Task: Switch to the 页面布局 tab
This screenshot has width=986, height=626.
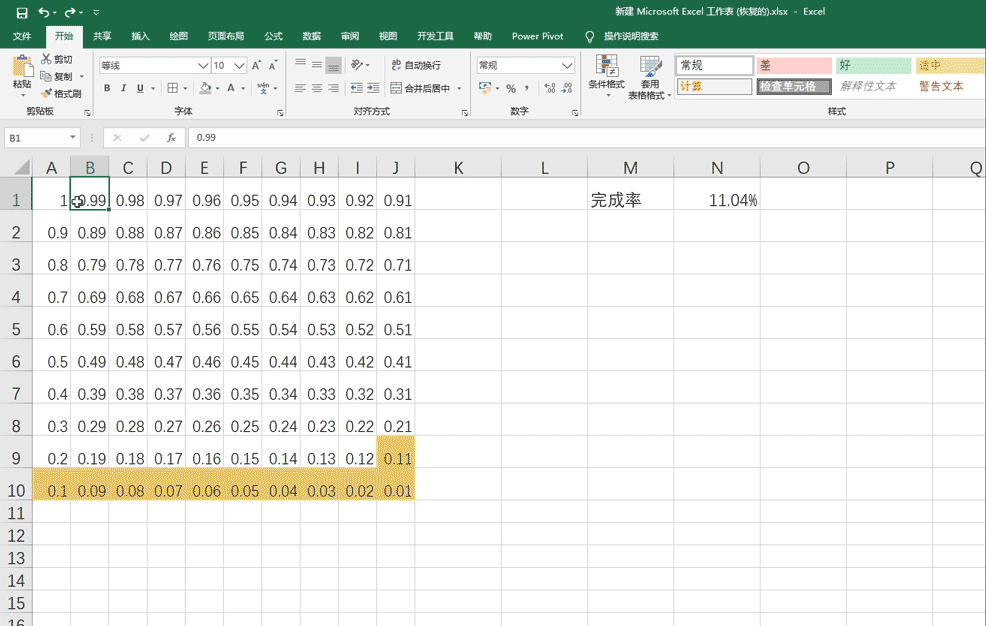Action: 226,36
